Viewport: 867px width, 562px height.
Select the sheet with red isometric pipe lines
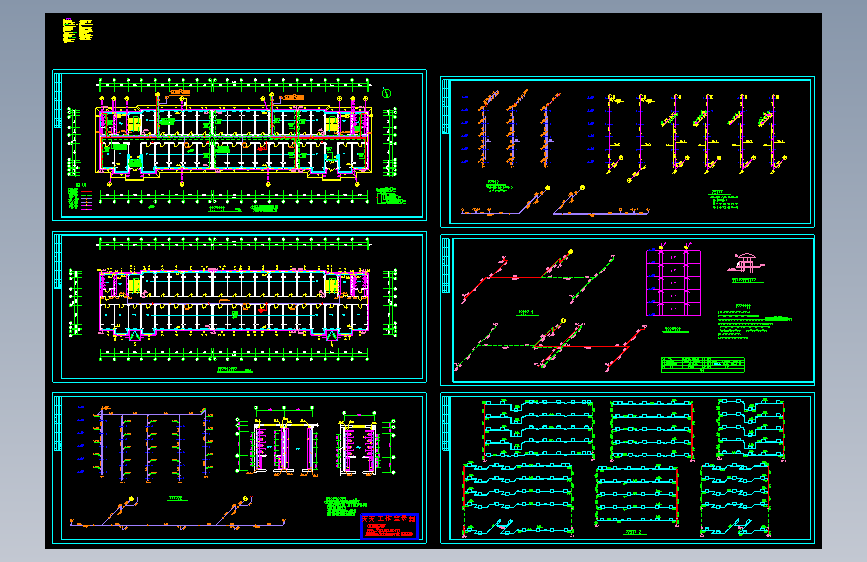[x=627, y=310]
